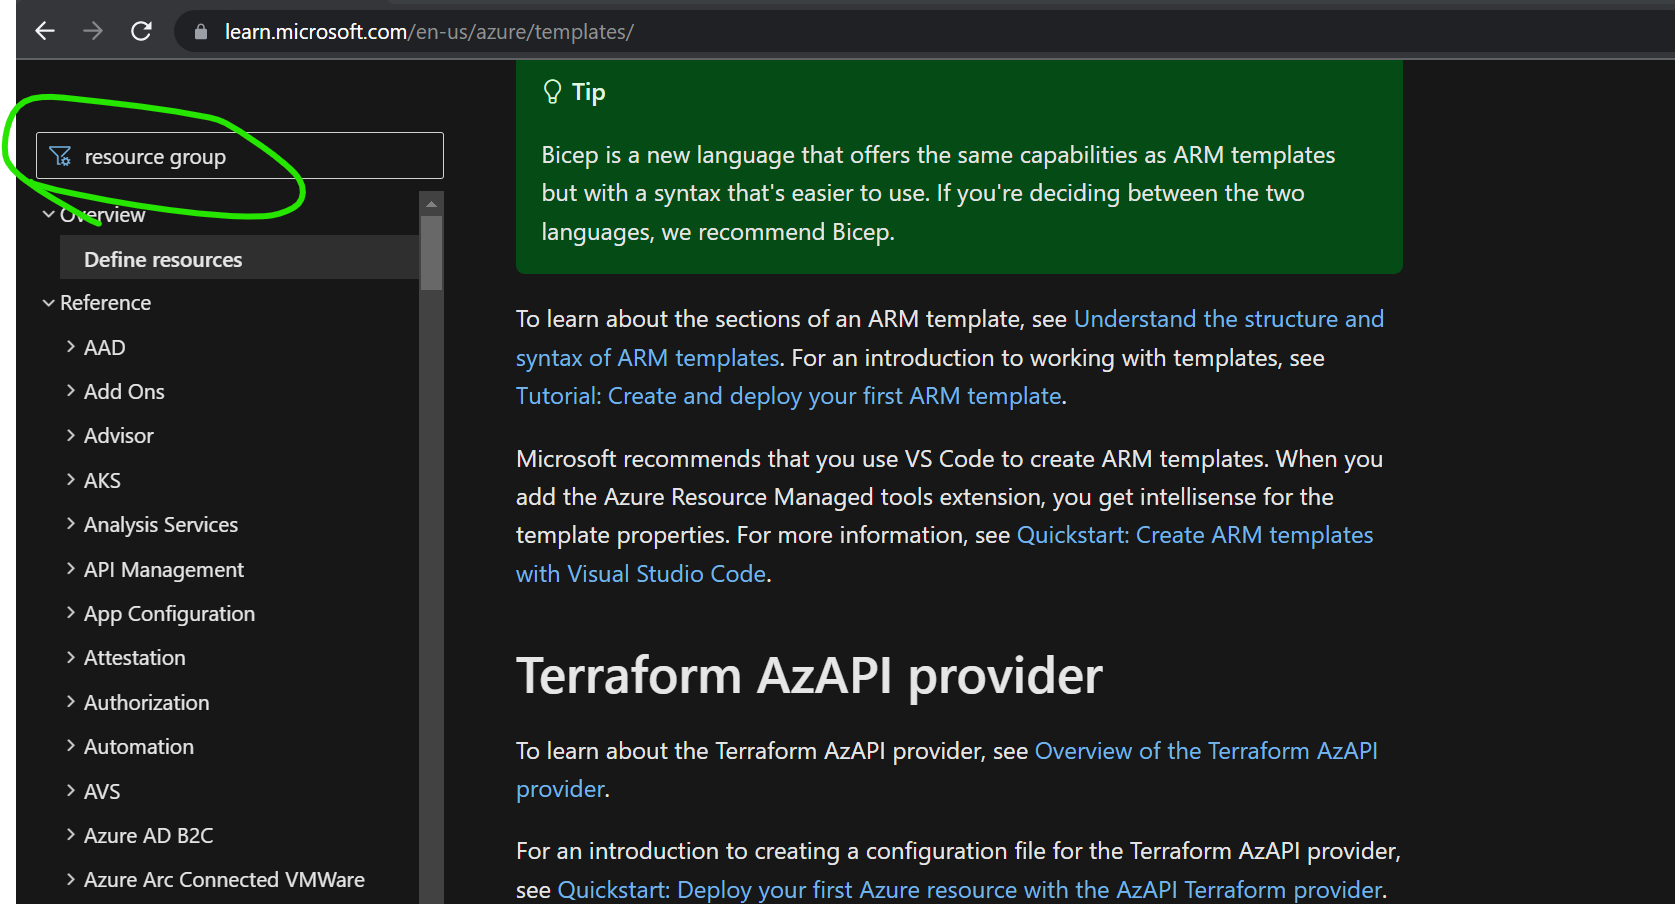Expand the Advisor node chevron
Viewport: 1675px width, 904px height.
71,435
